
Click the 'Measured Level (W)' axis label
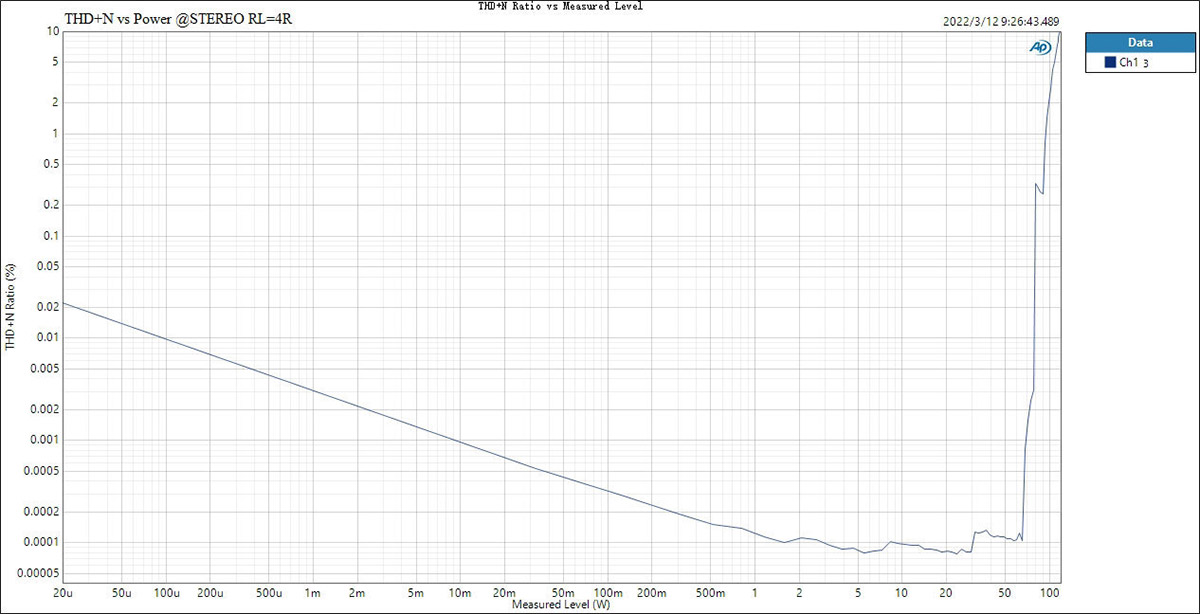560,605
